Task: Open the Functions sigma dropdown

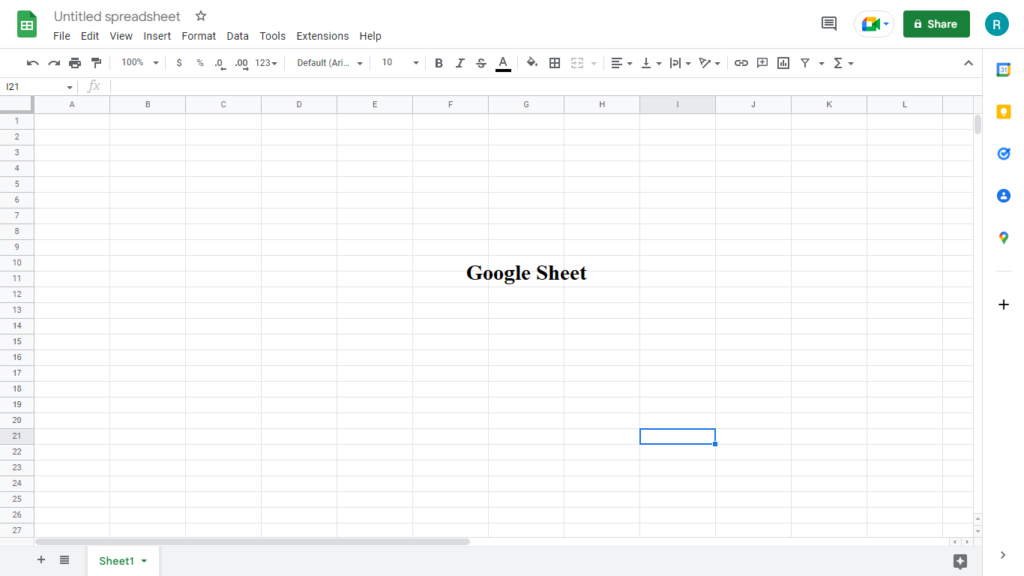Action: [843, 63]
